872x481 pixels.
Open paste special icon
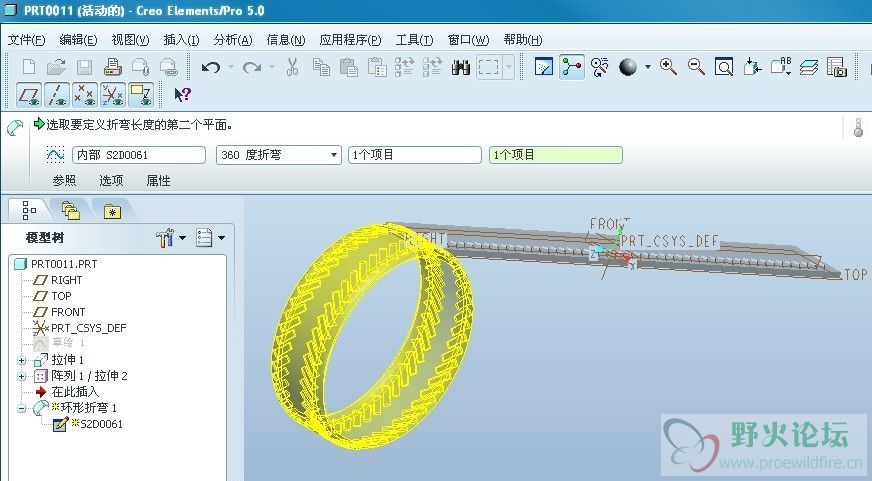tap(377, 67)
